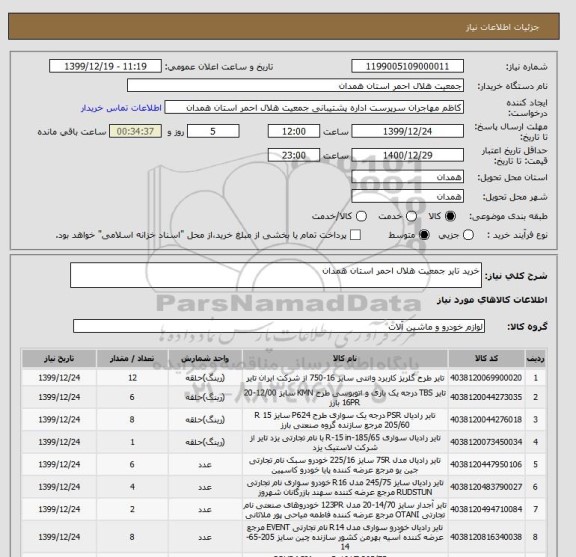The height and width of the screenshot is (557, 576).
Task: Click the remaining time countdown 00:34:37
Action: tap(135, 131)
